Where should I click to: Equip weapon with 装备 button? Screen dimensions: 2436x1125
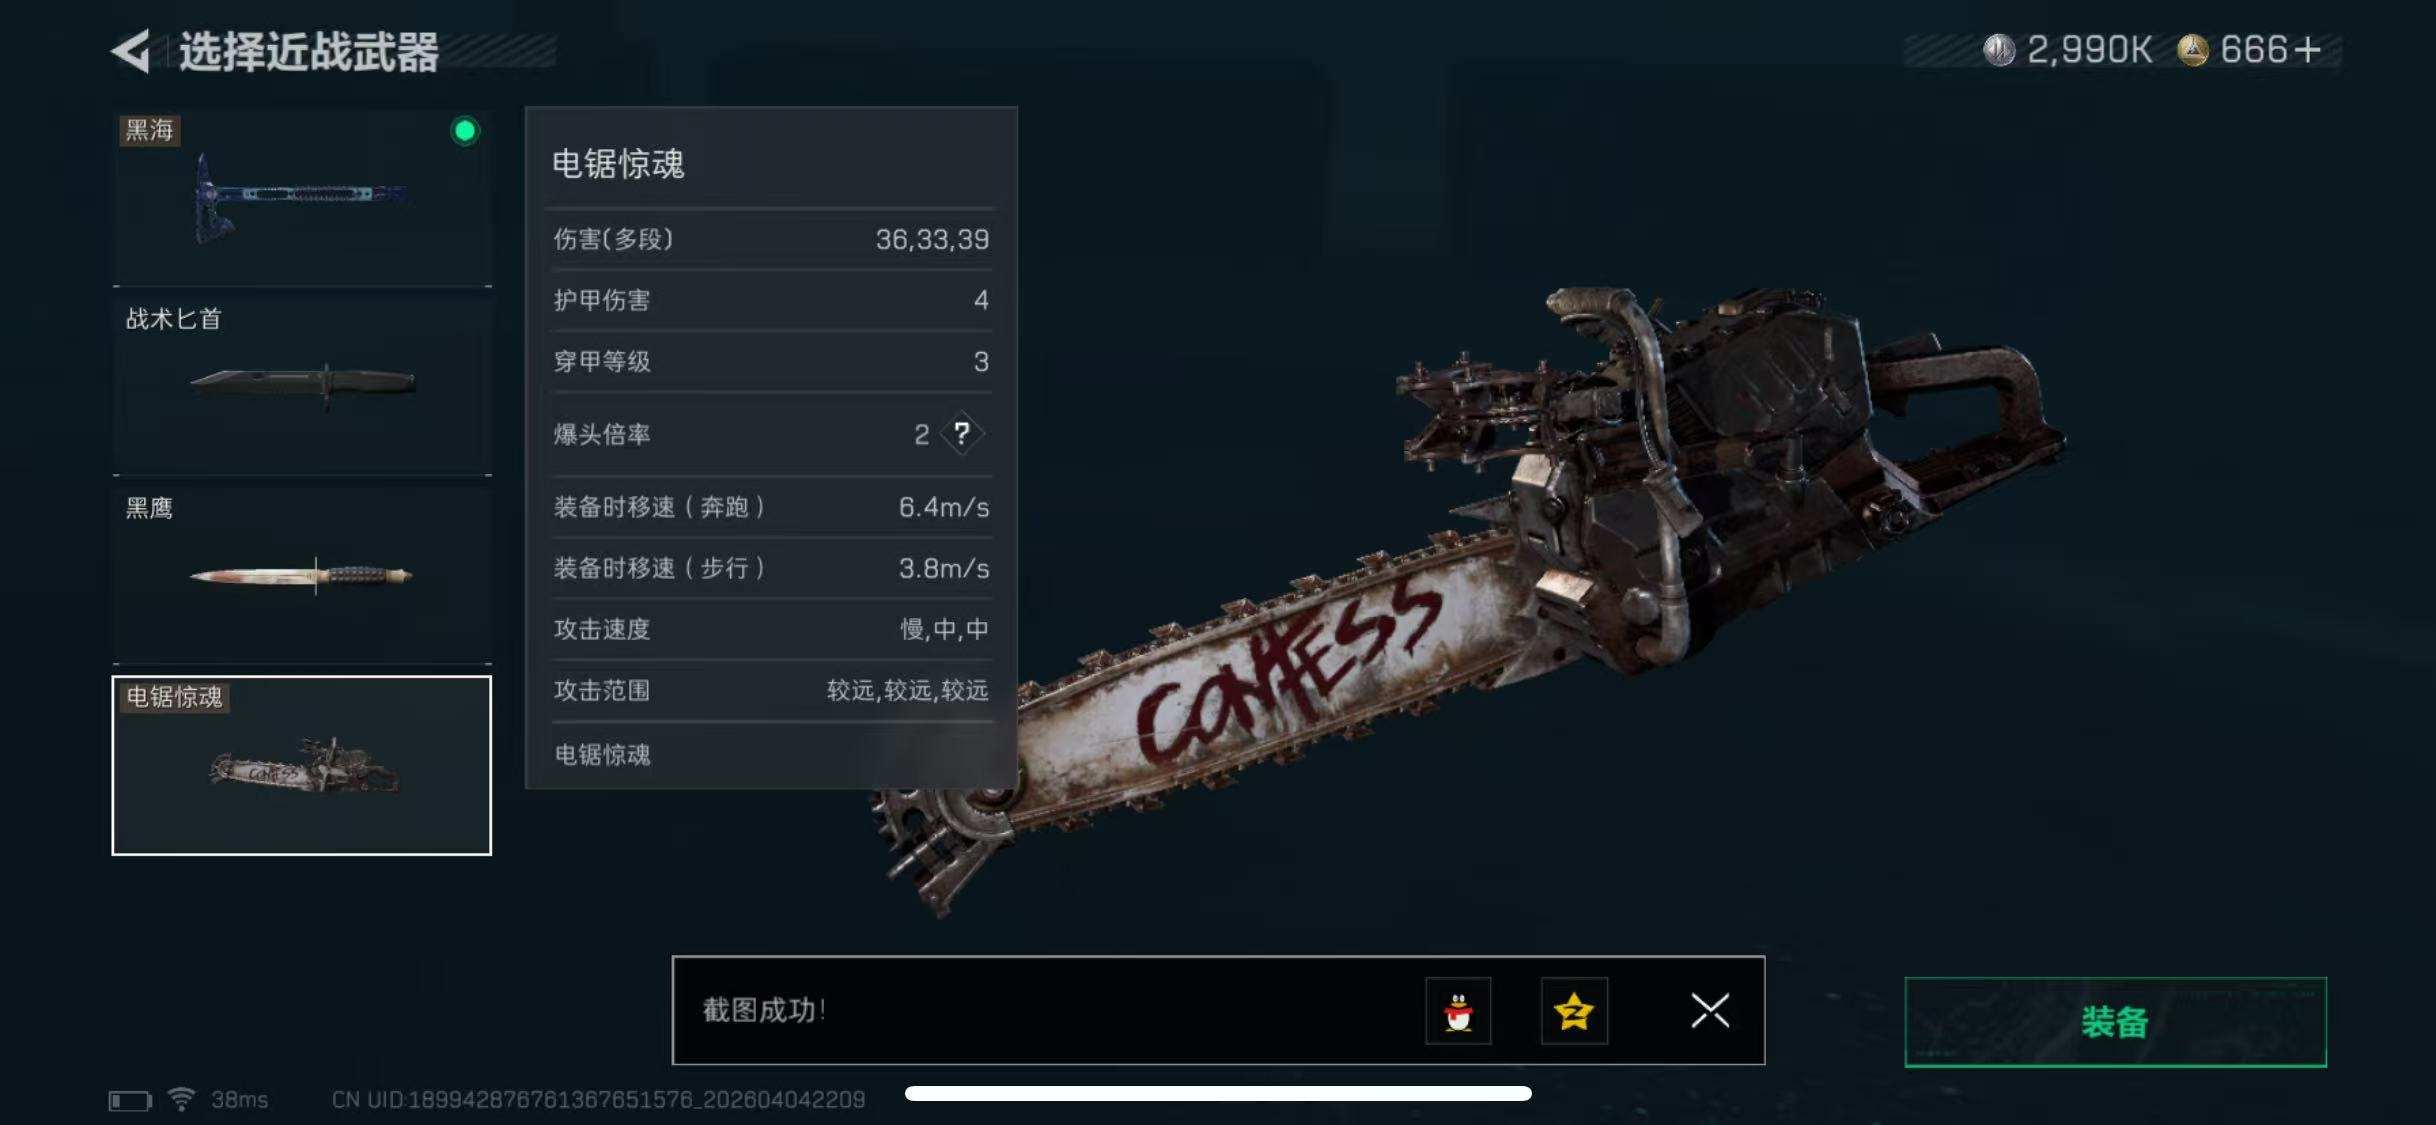(2115, 1022)
